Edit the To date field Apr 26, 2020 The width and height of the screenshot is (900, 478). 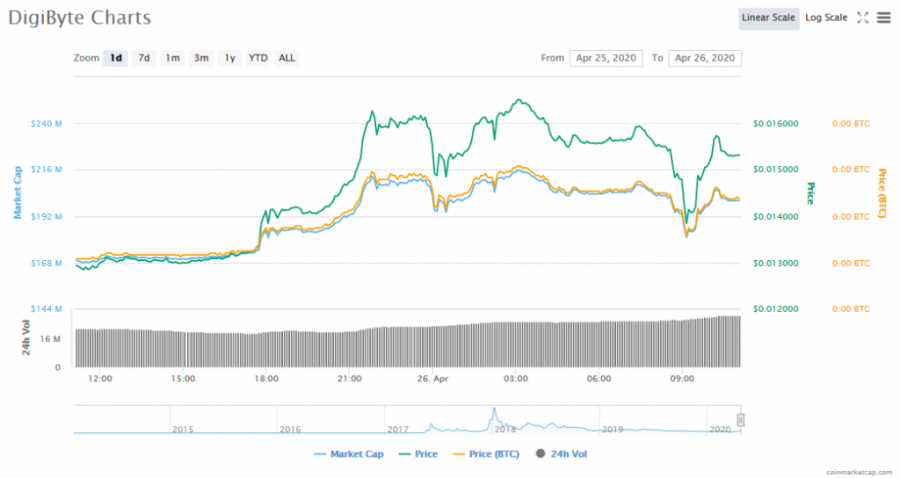tap(705, 58)
